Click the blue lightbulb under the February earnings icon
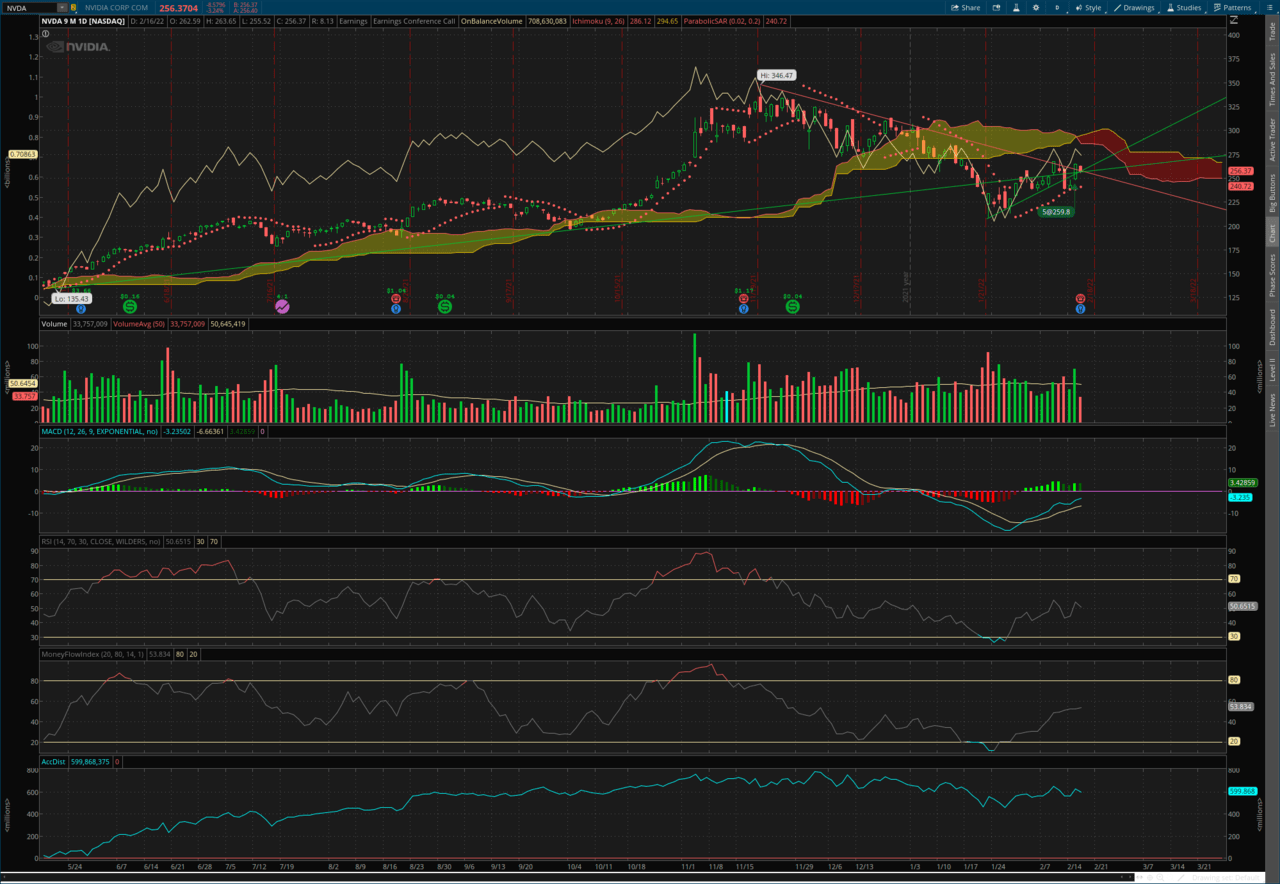The height and width of the screenshot is (884, 1280). coord(1081,310)
